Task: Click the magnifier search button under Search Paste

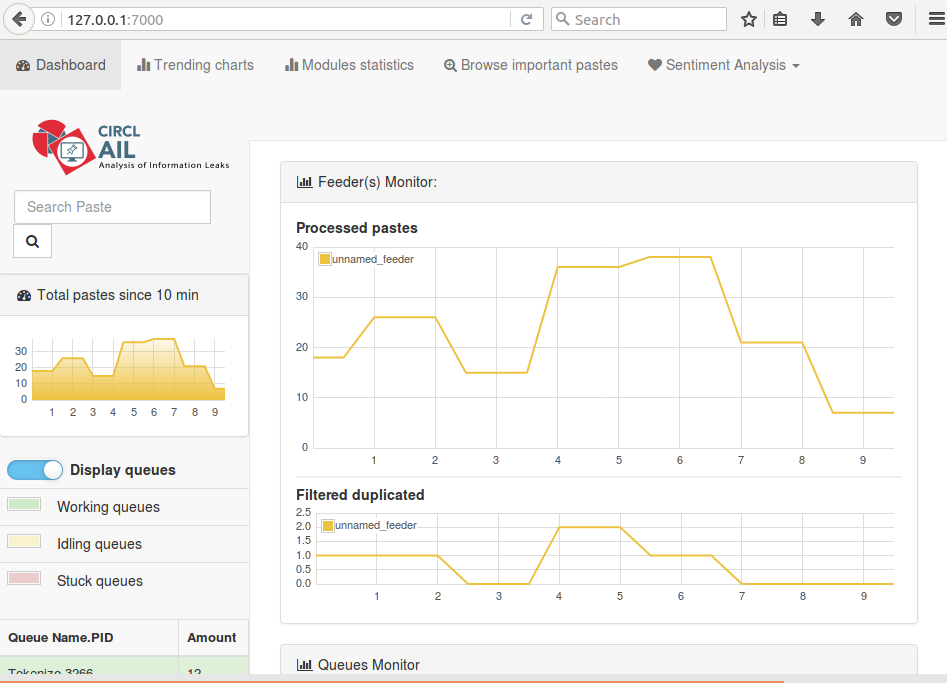Action: click(x=32, y=241)
